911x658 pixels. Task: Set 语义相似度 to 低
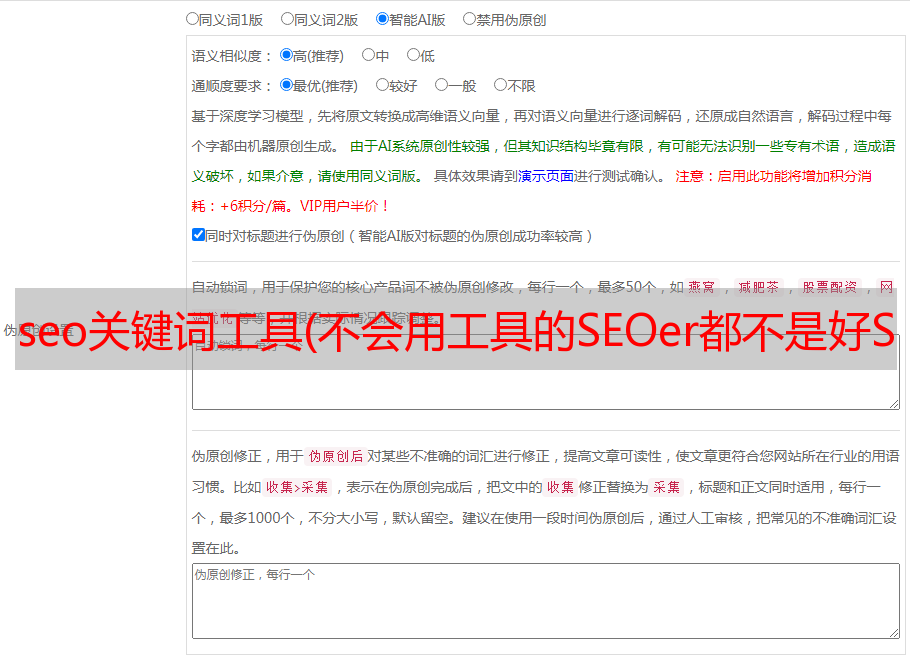pos(413,56)
